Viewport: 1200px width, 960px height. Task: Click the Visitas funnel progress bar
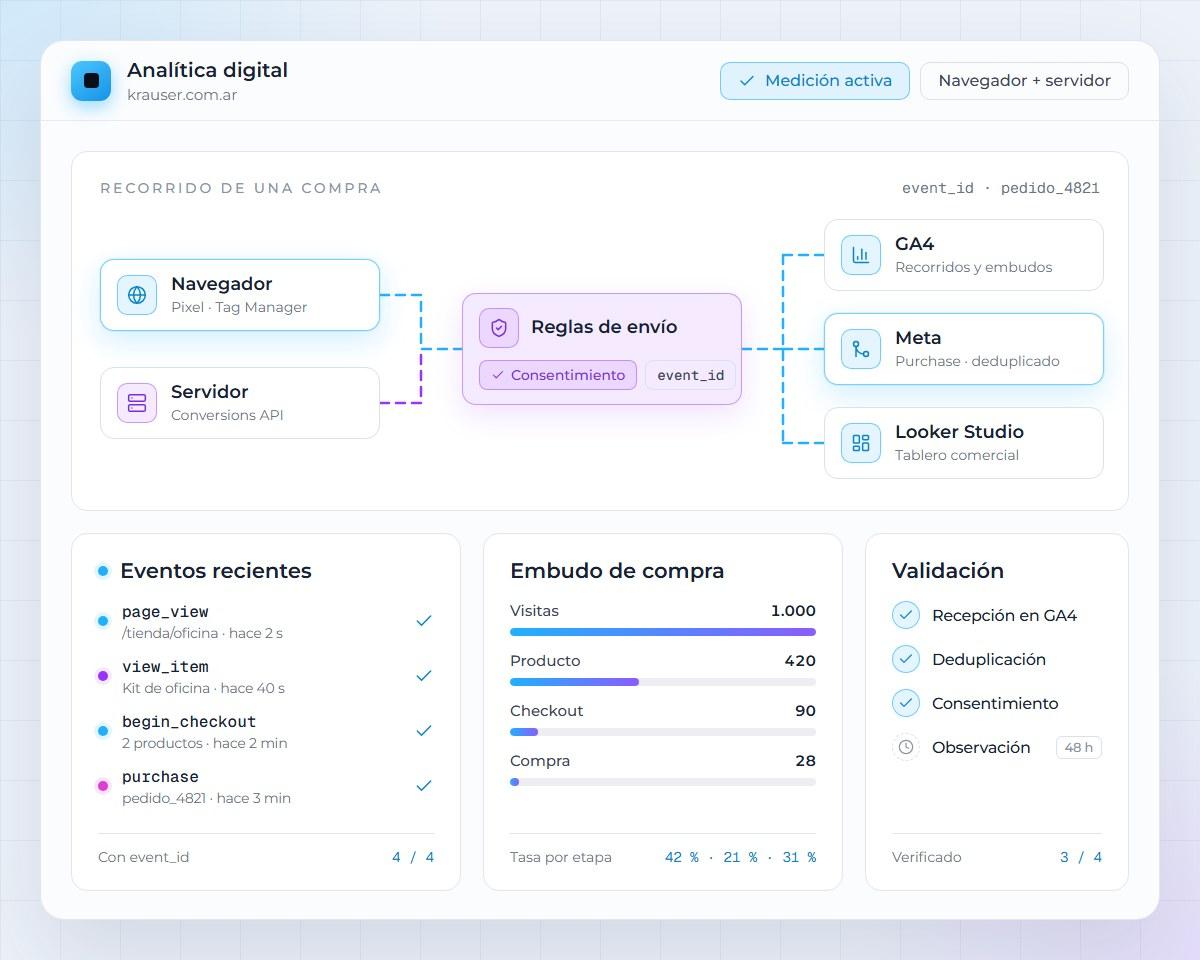coord(663,632)
